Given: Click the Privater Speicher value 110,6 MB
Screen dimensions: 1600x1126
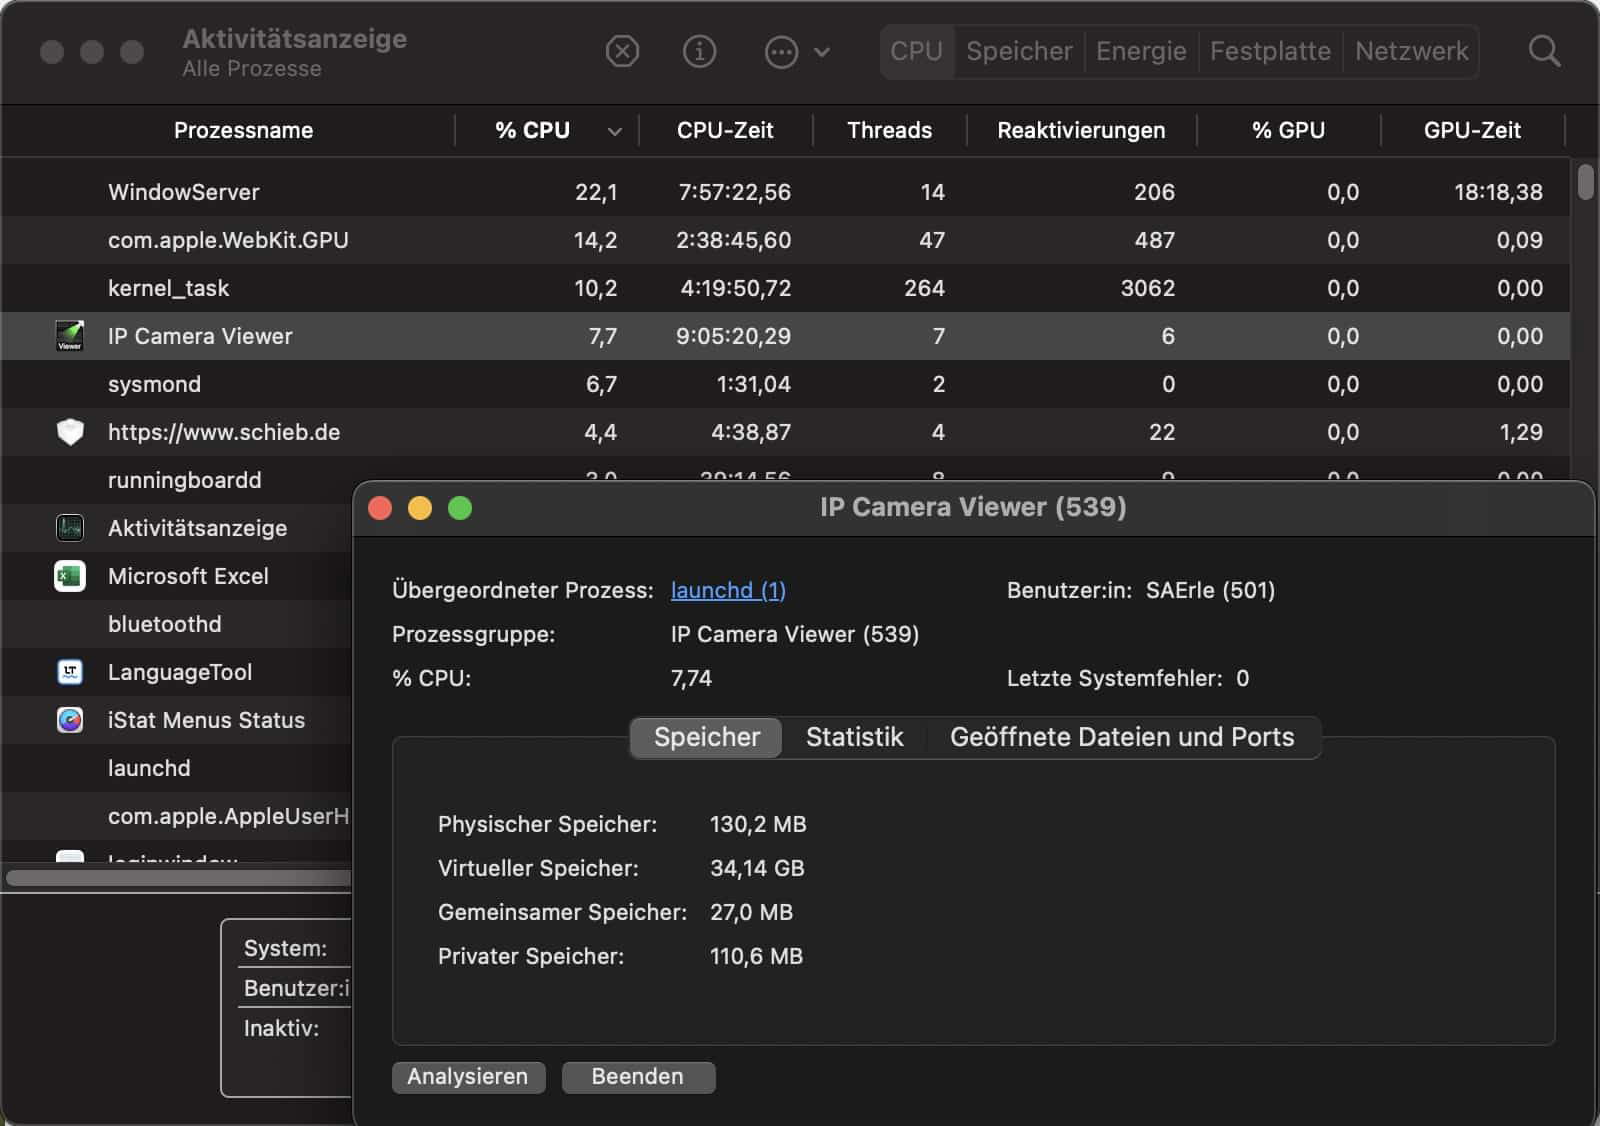Looking at the screenshot, I should pyautogui.click(x=756, y=956).
